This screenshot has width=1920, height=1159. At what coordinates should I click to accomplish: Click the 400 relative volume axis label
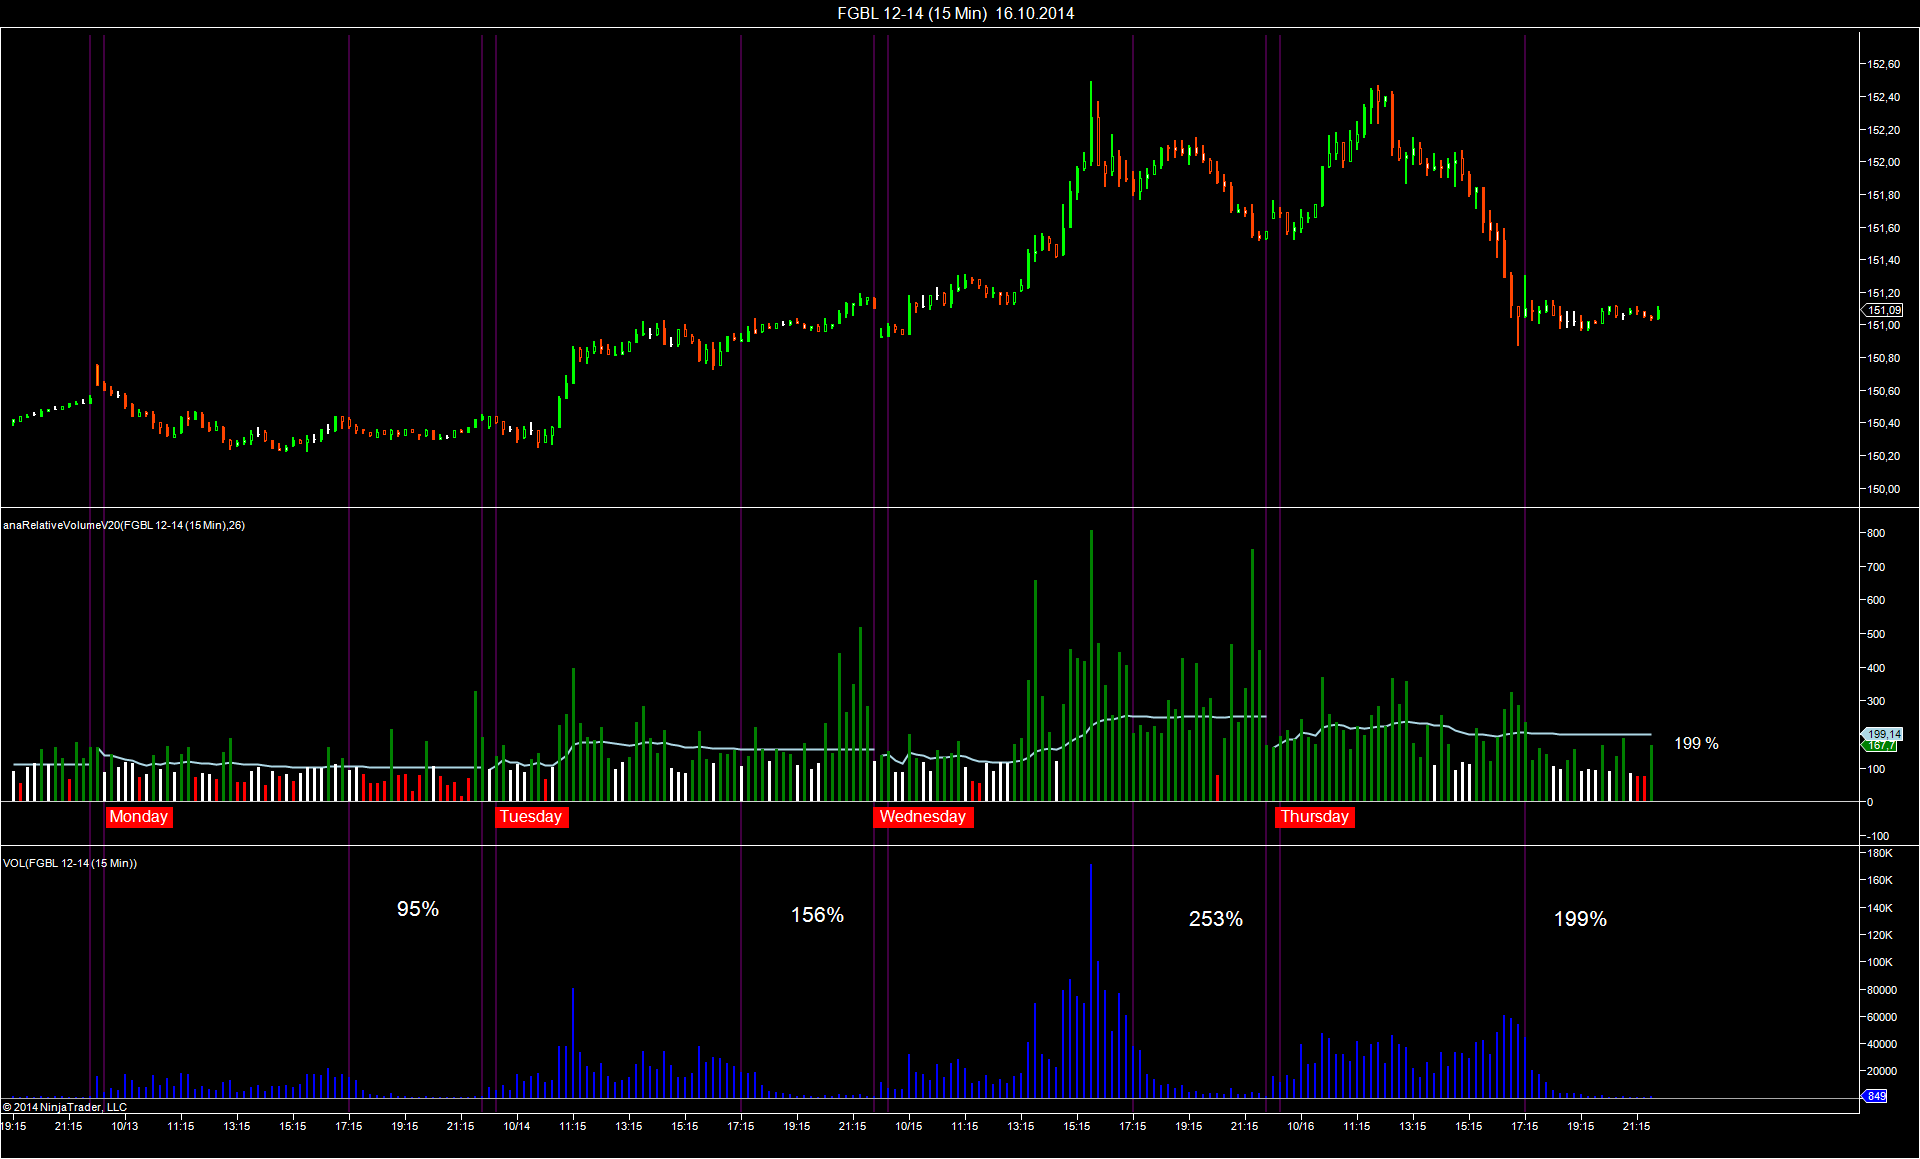[x=1876, y=668]
